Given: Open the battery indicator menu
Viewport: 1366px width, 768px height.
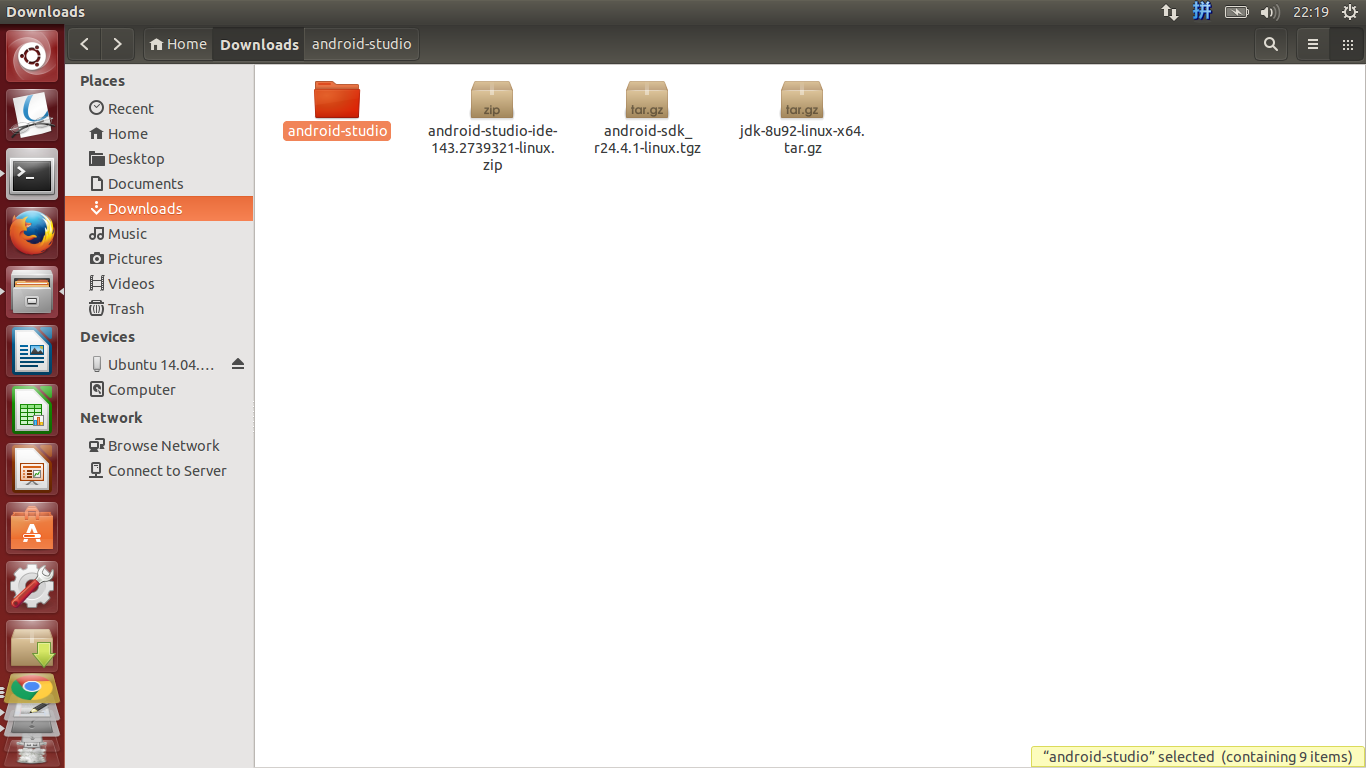Looking at the screenshot, I should 1237,12.
